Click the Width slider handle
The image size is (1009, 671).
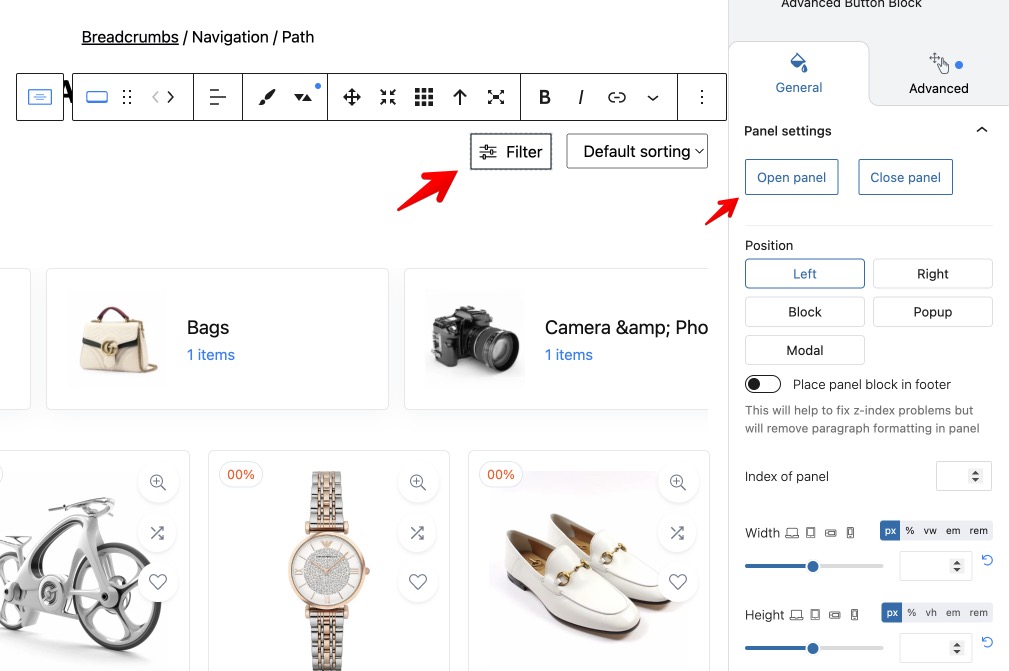click(x=813, y=566)
